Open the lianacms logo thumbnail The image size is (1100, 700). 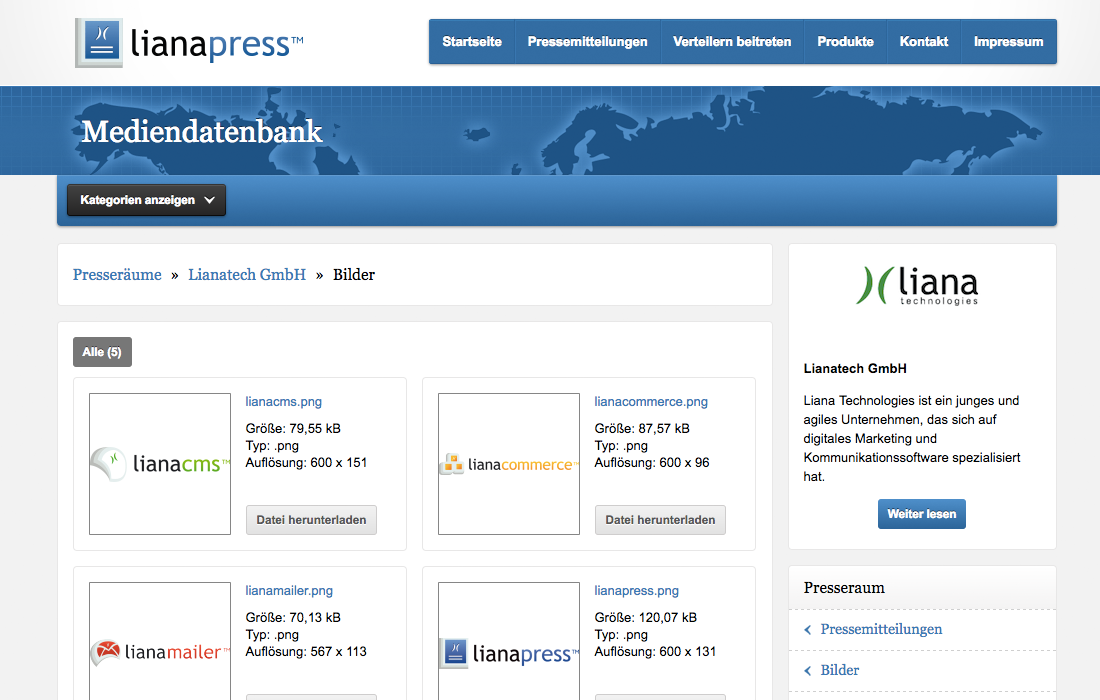click(160, 464)
